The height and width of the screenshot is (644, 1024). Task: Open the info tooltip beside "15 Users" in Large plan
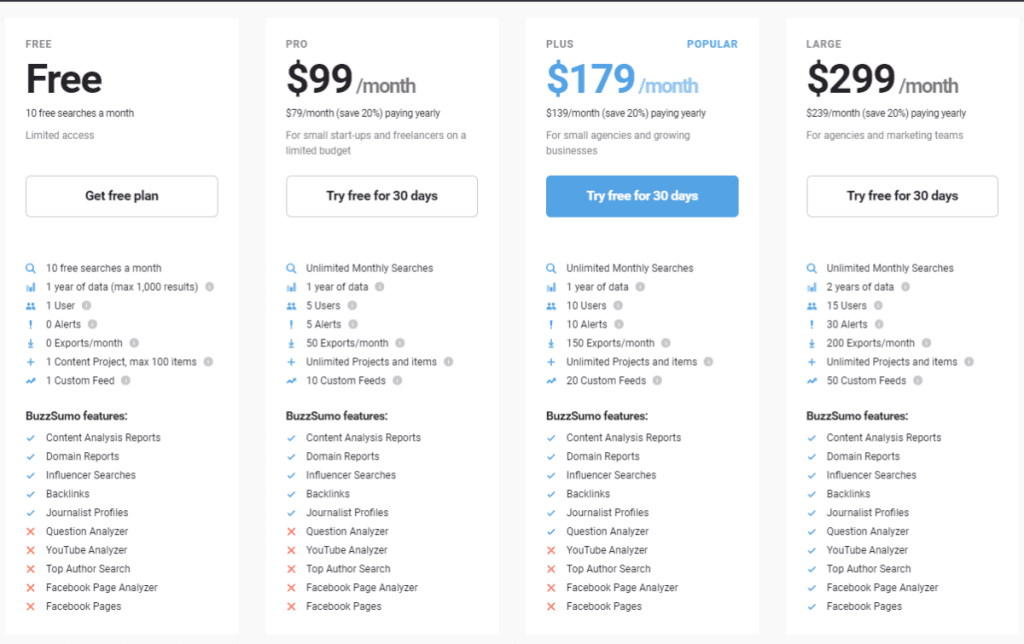coord(878,306)
